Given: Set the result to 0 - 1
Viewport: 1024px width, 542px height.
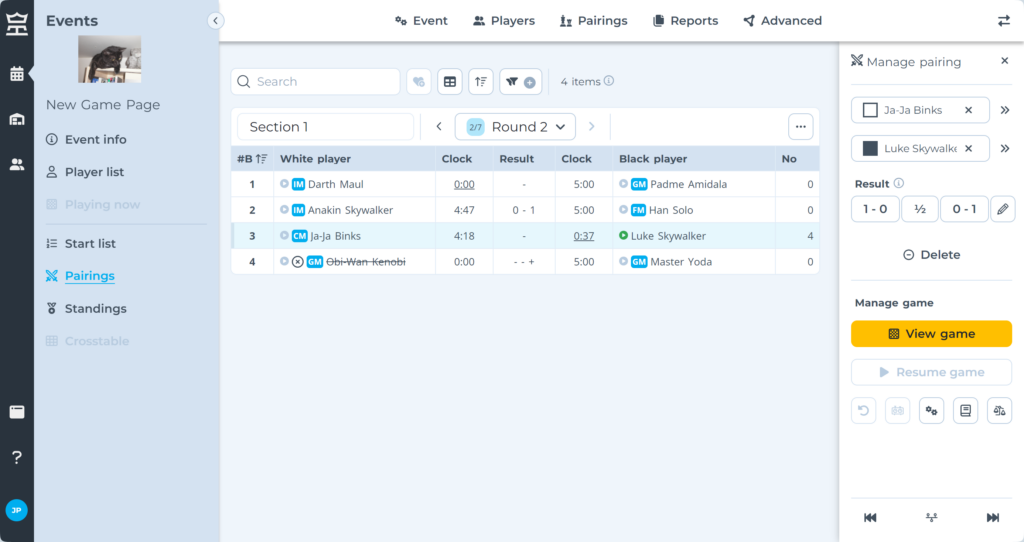Looking at the screenshot, I should point(964,209).
